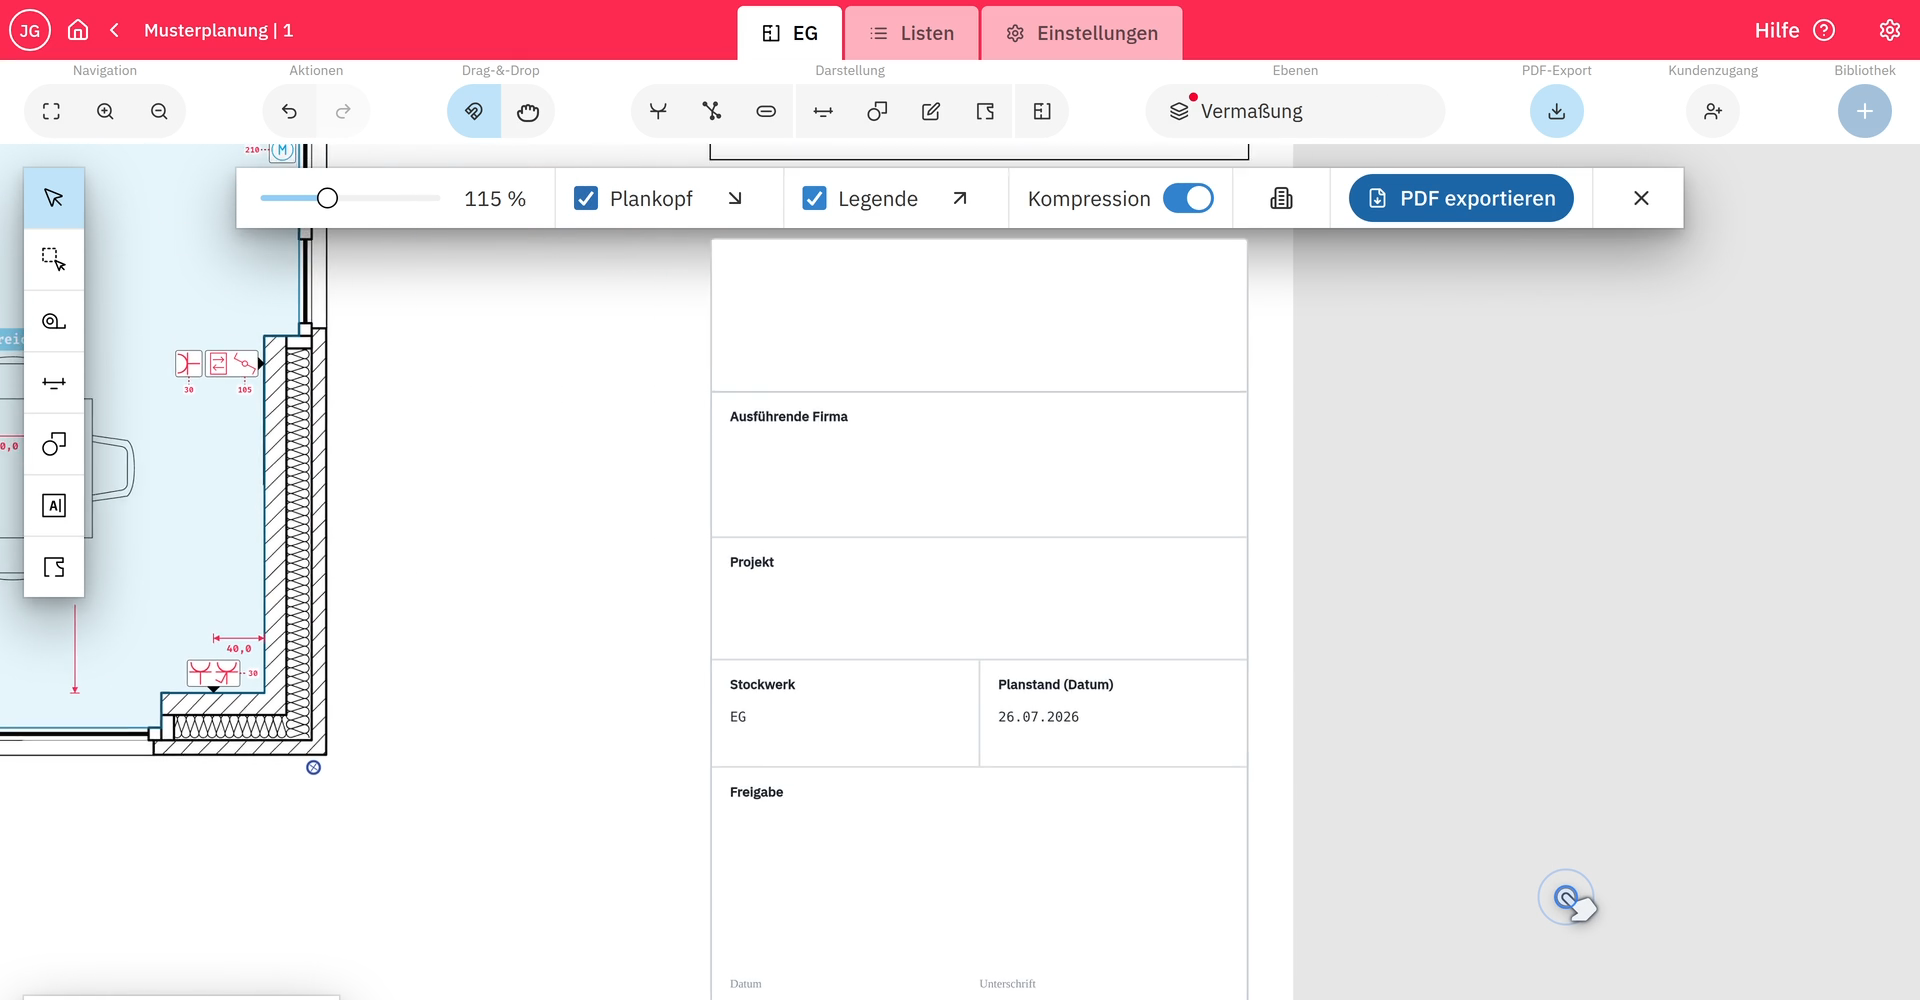The height and width of the screenshot is (1000, 1920).
Task: Click the pill-shaped icon in Darstellung
Action: [x=766, y=111]
